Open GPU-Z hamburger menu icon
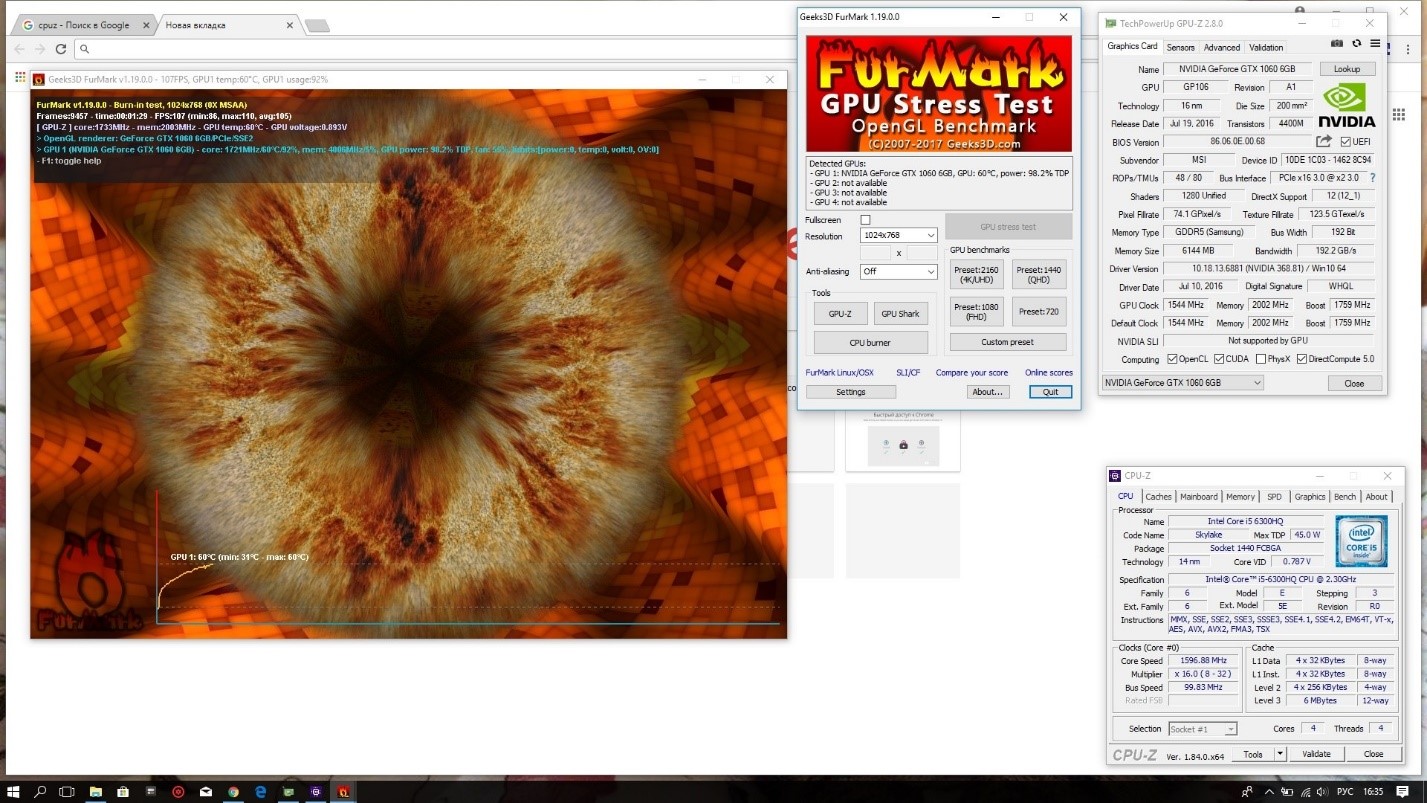 (1376, 44)
